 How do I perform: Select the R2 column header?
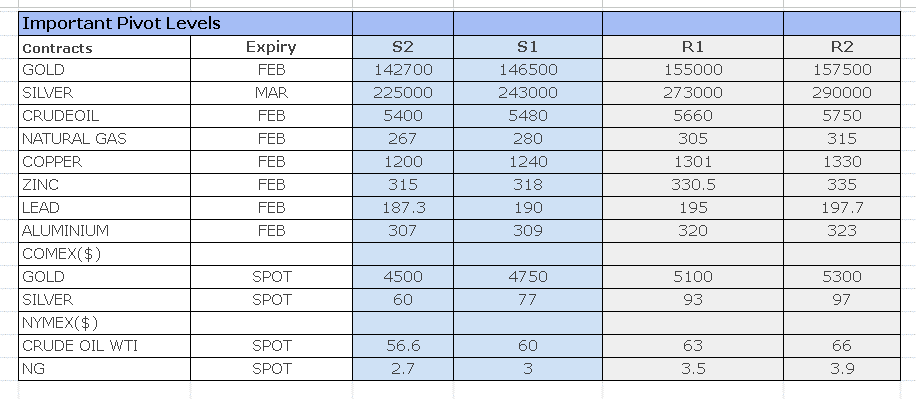coord(842,47)
